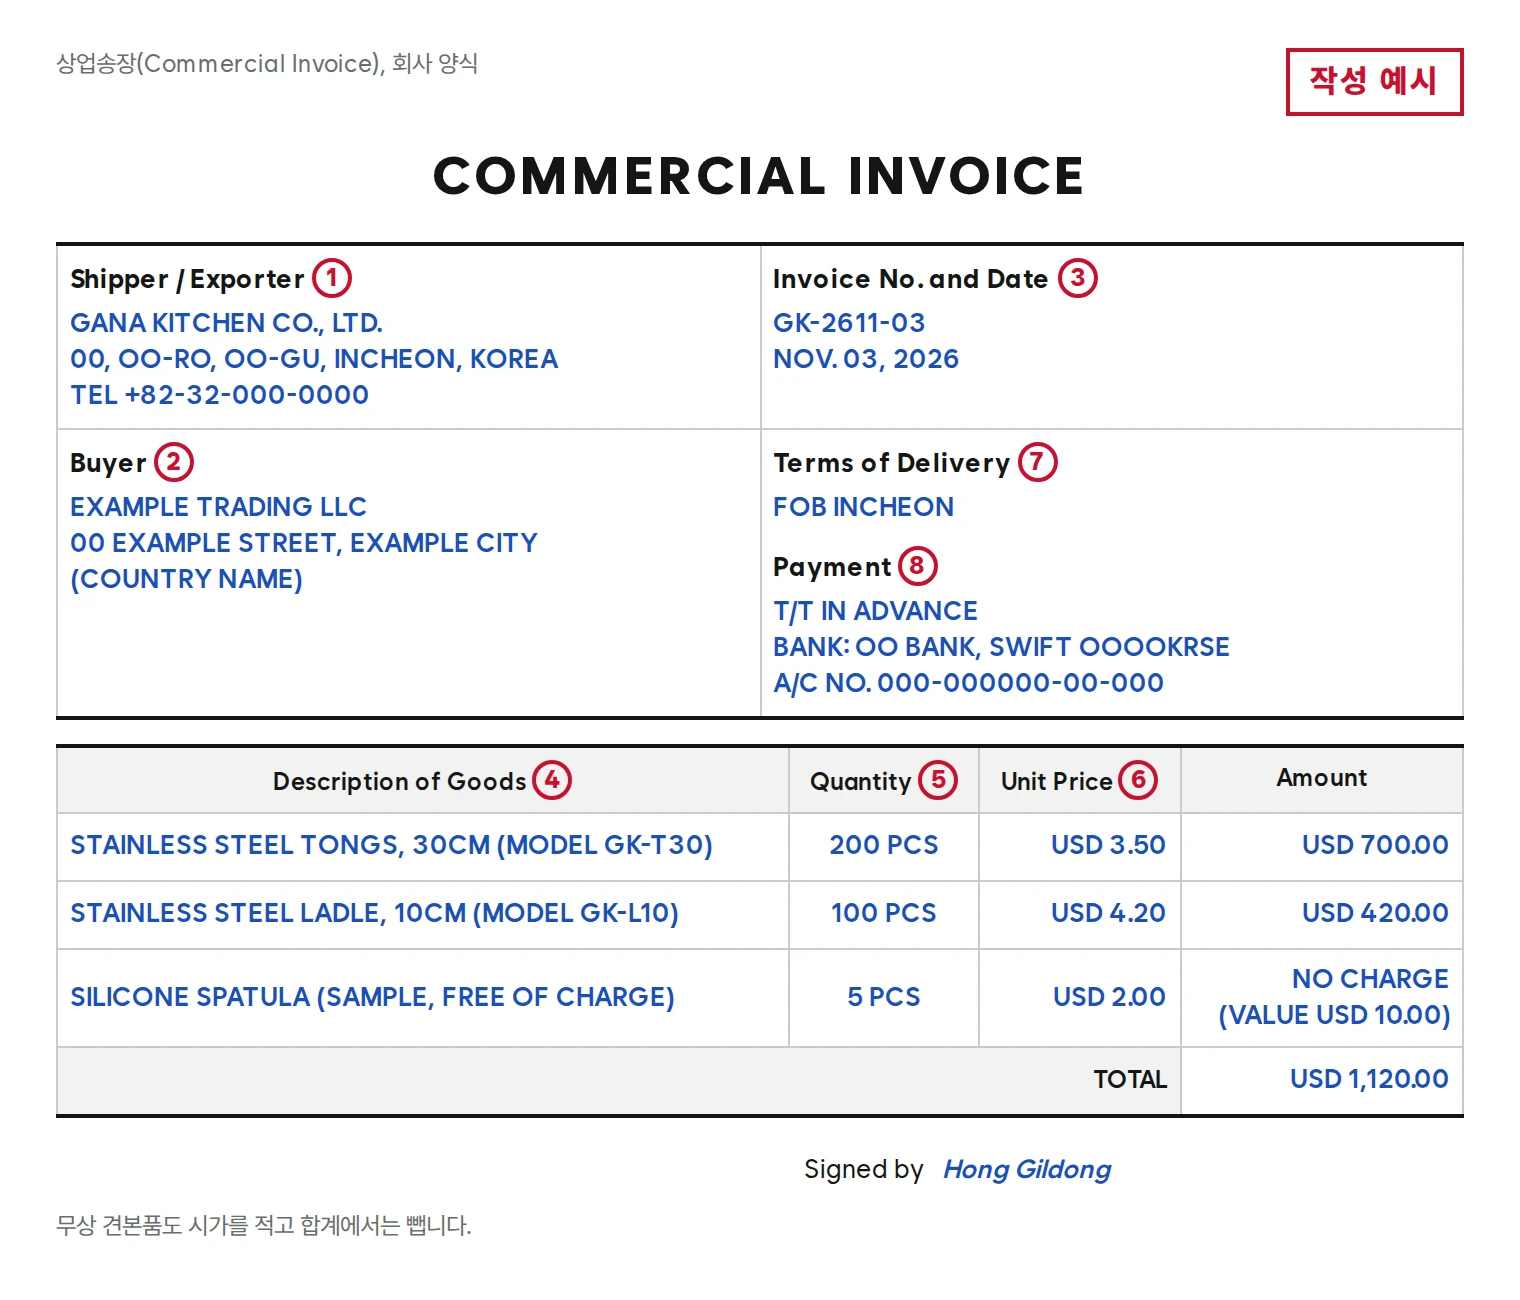Viewport: 1520px width, 1300px height.
Task: Select the "SILICONE SPATULA" sample description
Action: (372, 997)
